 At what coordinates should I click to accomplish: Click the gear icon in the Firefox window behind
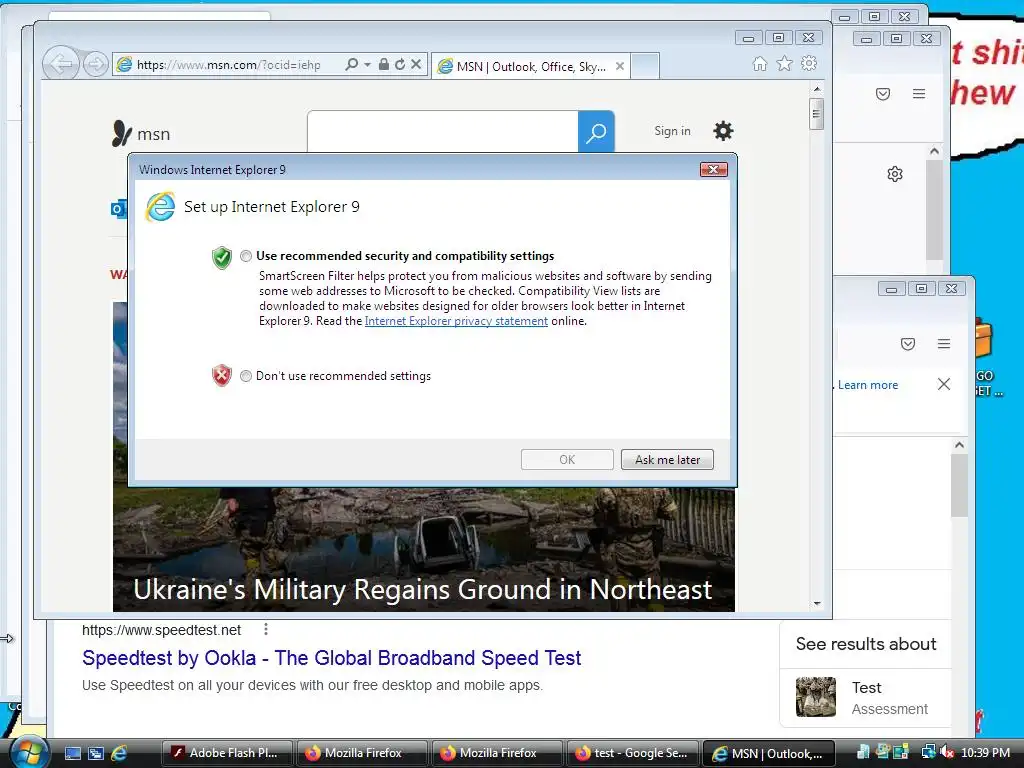[895, 174]
